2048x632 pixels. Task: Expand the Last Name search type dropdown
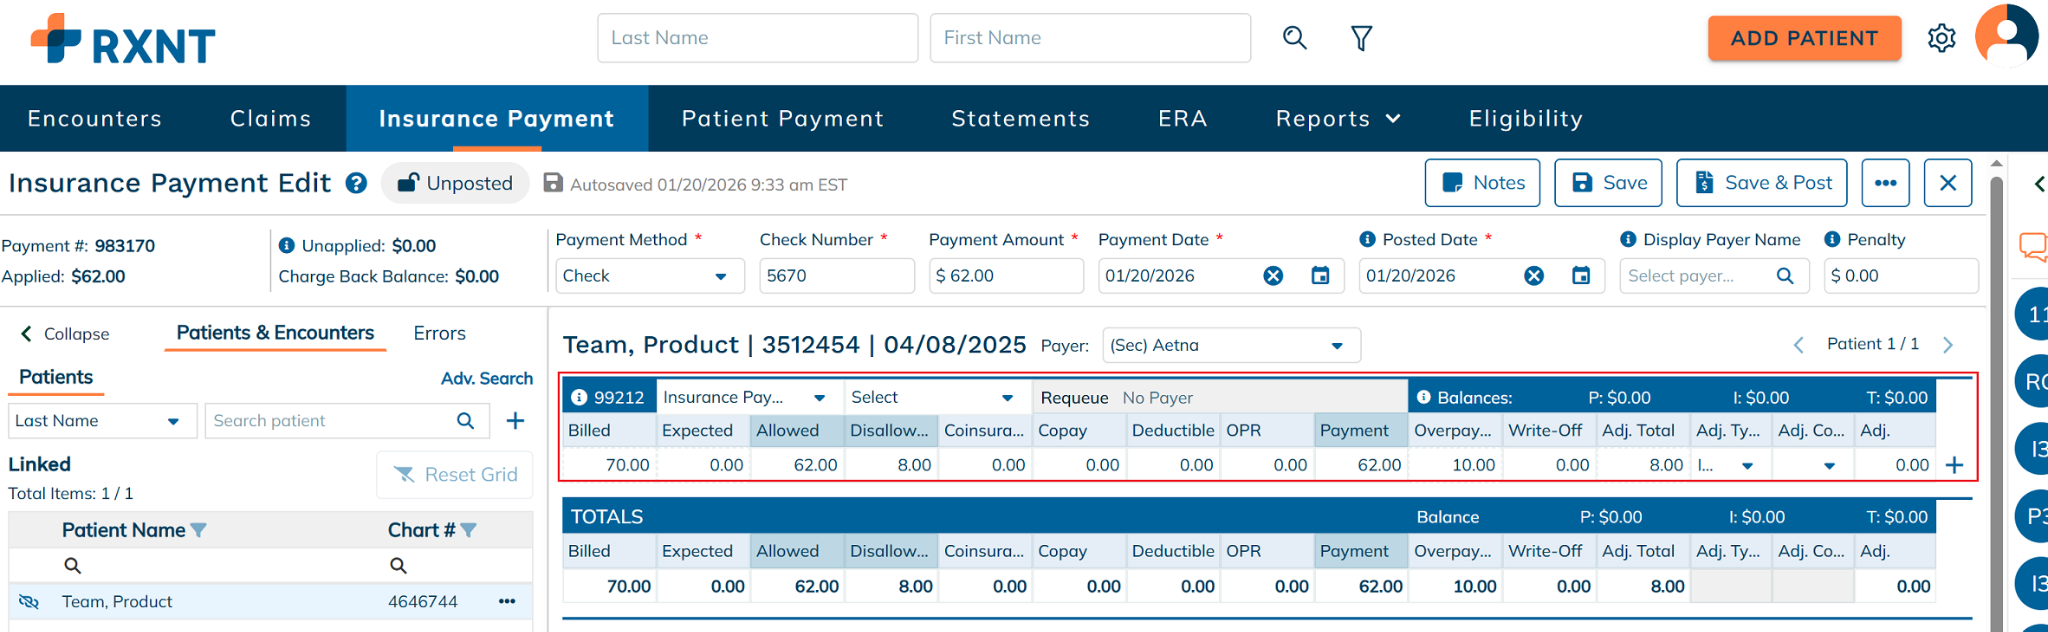tap(173, 421)
